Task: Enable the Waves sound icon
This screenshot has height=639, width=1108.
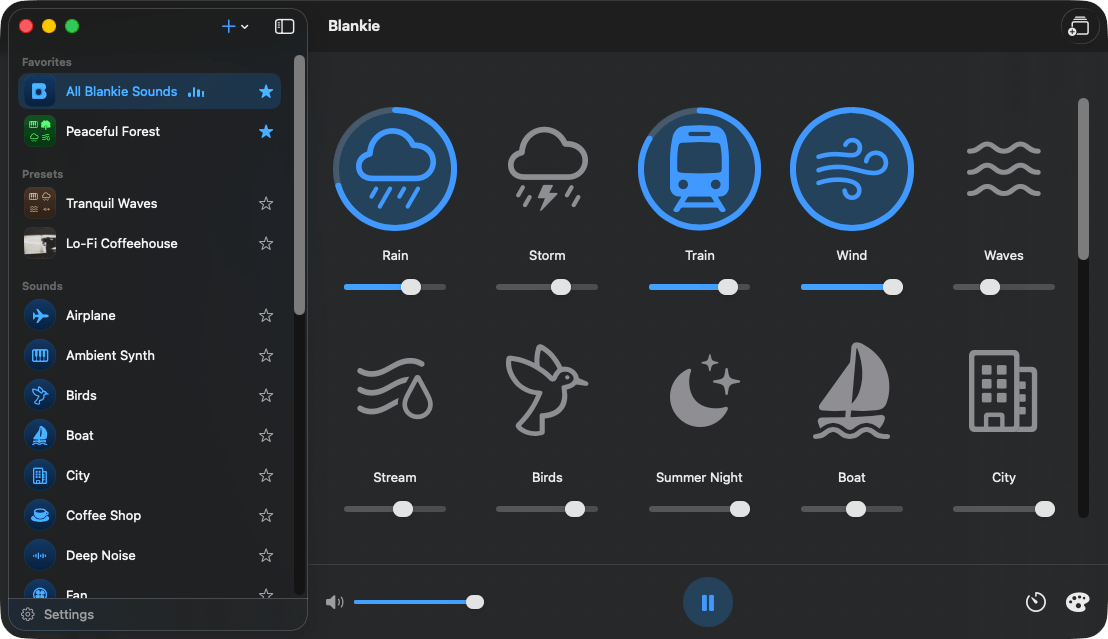Action: pyautogui.click(x=1003, y=169)
